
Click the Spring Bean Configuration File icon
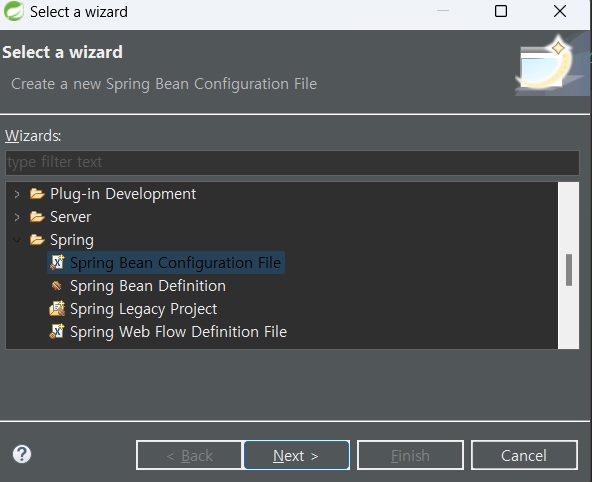tap(57, 262)
